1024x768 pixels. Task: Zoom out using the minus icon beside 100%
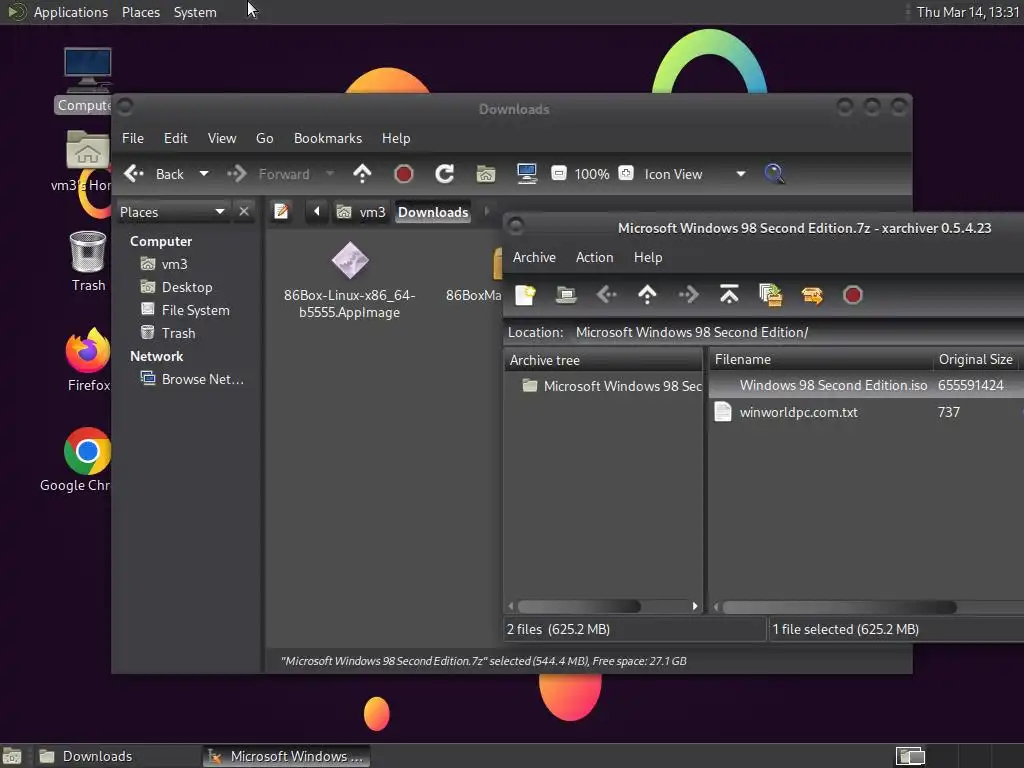558,174
